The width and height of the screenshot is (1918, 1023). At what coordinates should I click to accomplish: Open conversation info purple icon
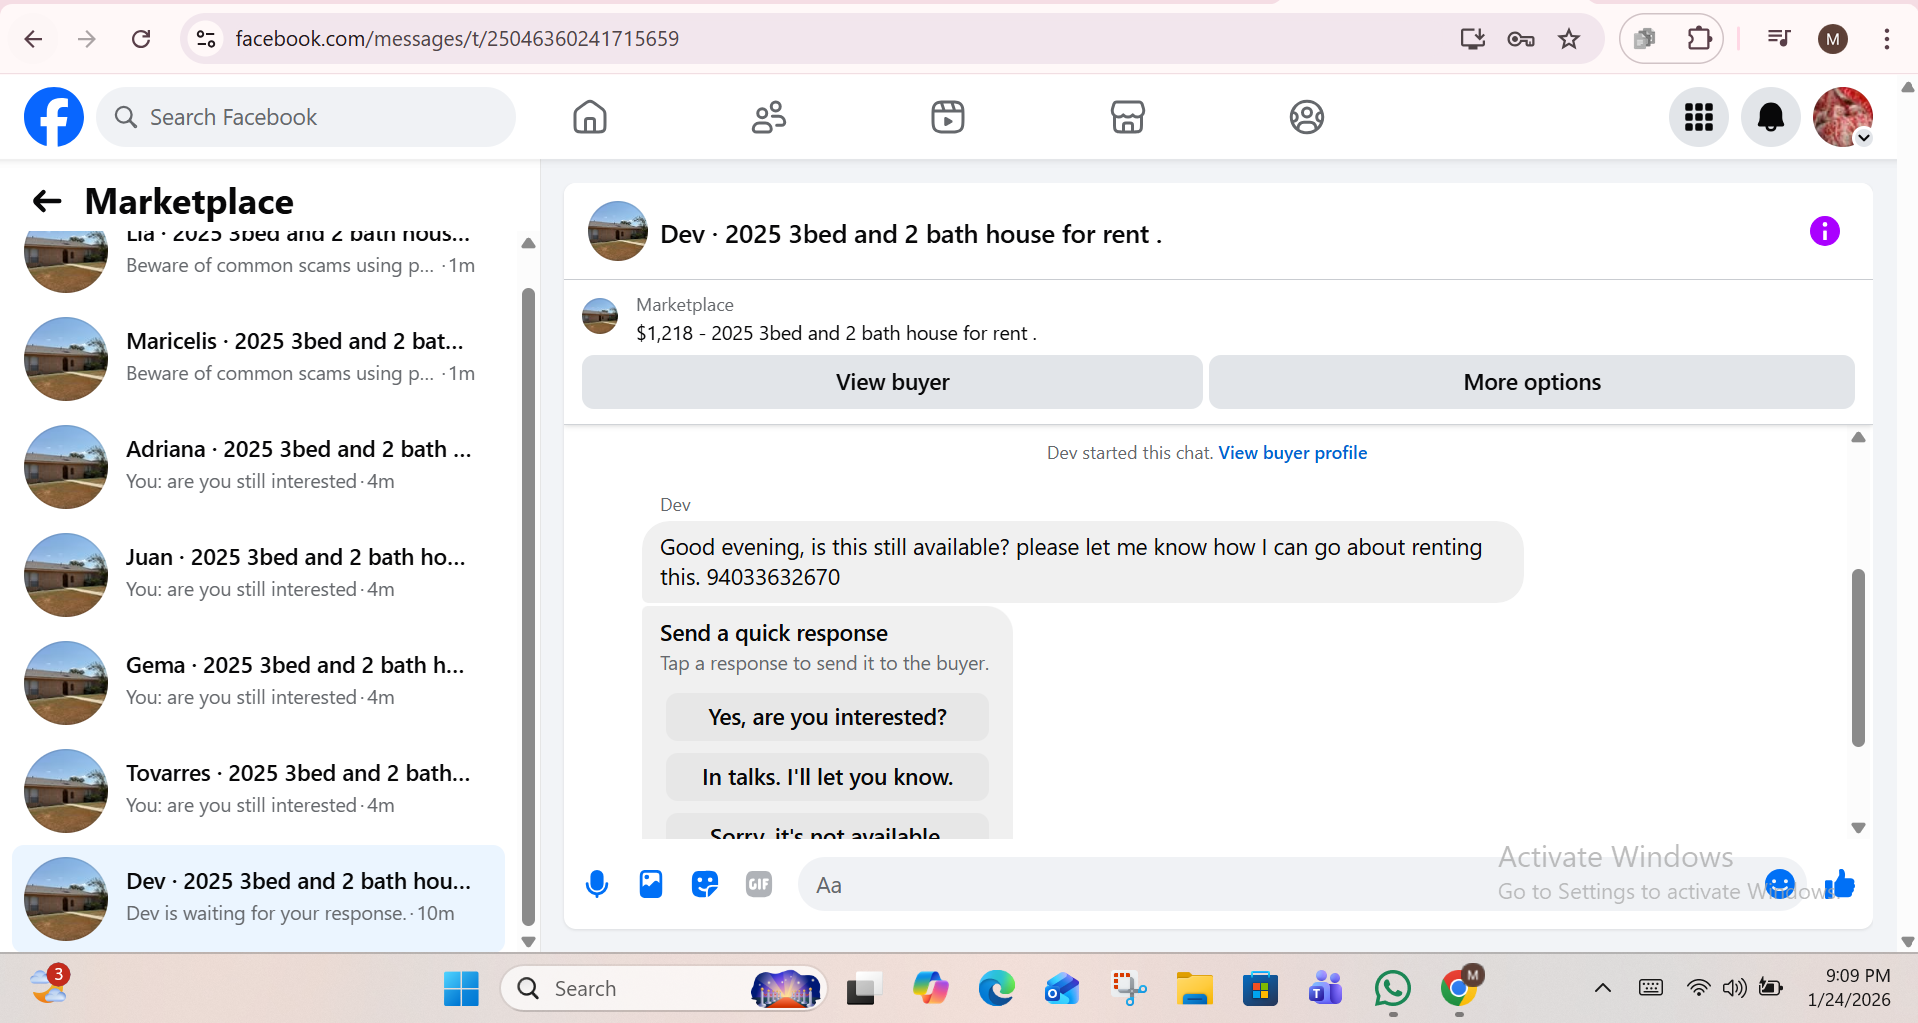[x=1825, y=231]
